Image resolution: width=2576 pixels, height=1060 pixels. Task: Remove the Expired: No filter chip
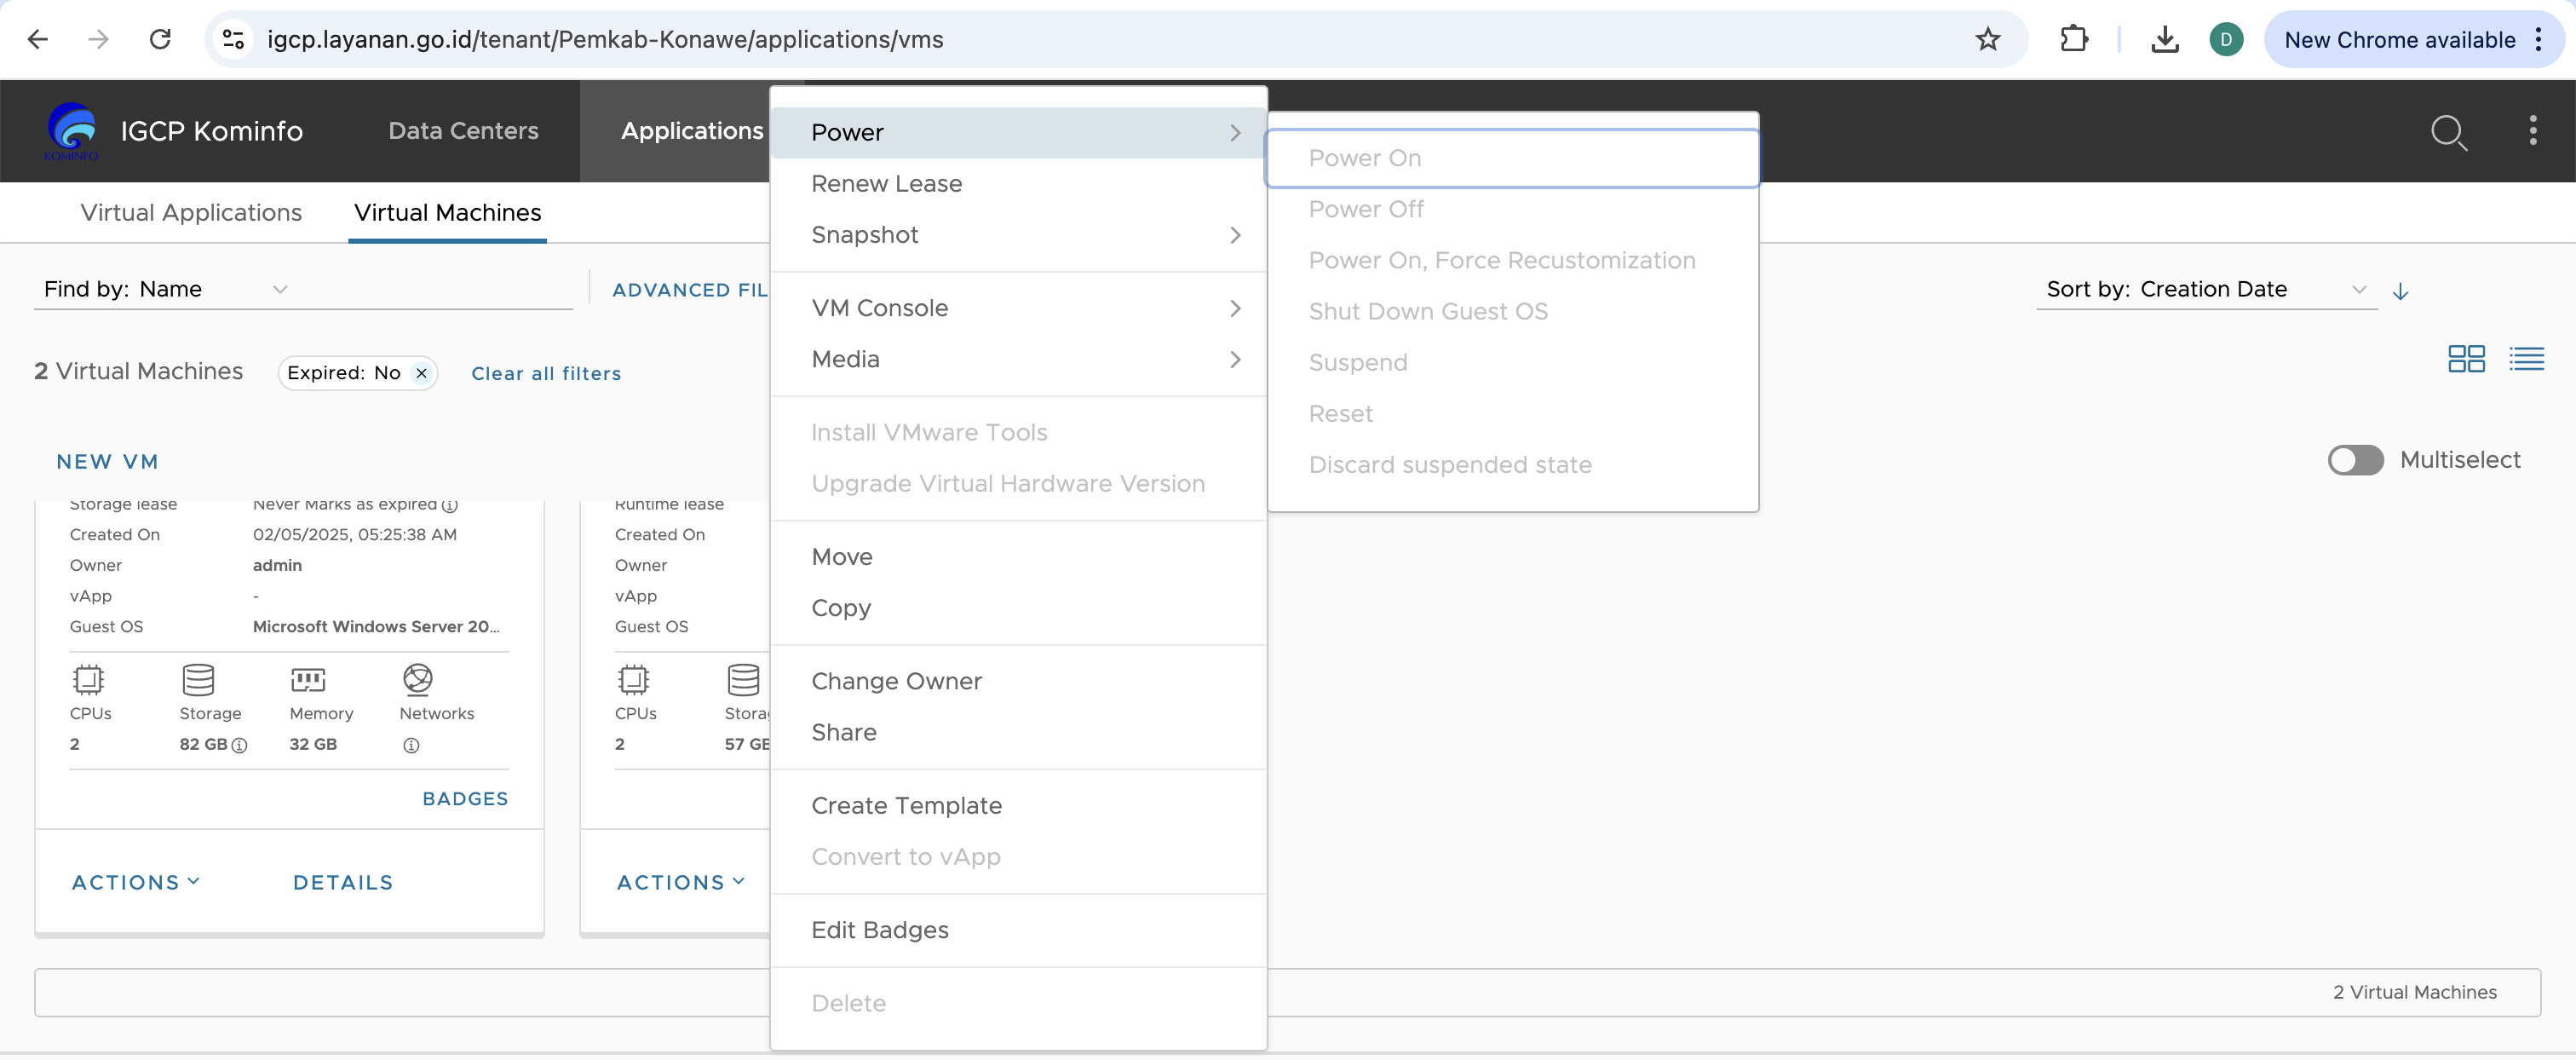pyautogui.click(x=422, y=373)
